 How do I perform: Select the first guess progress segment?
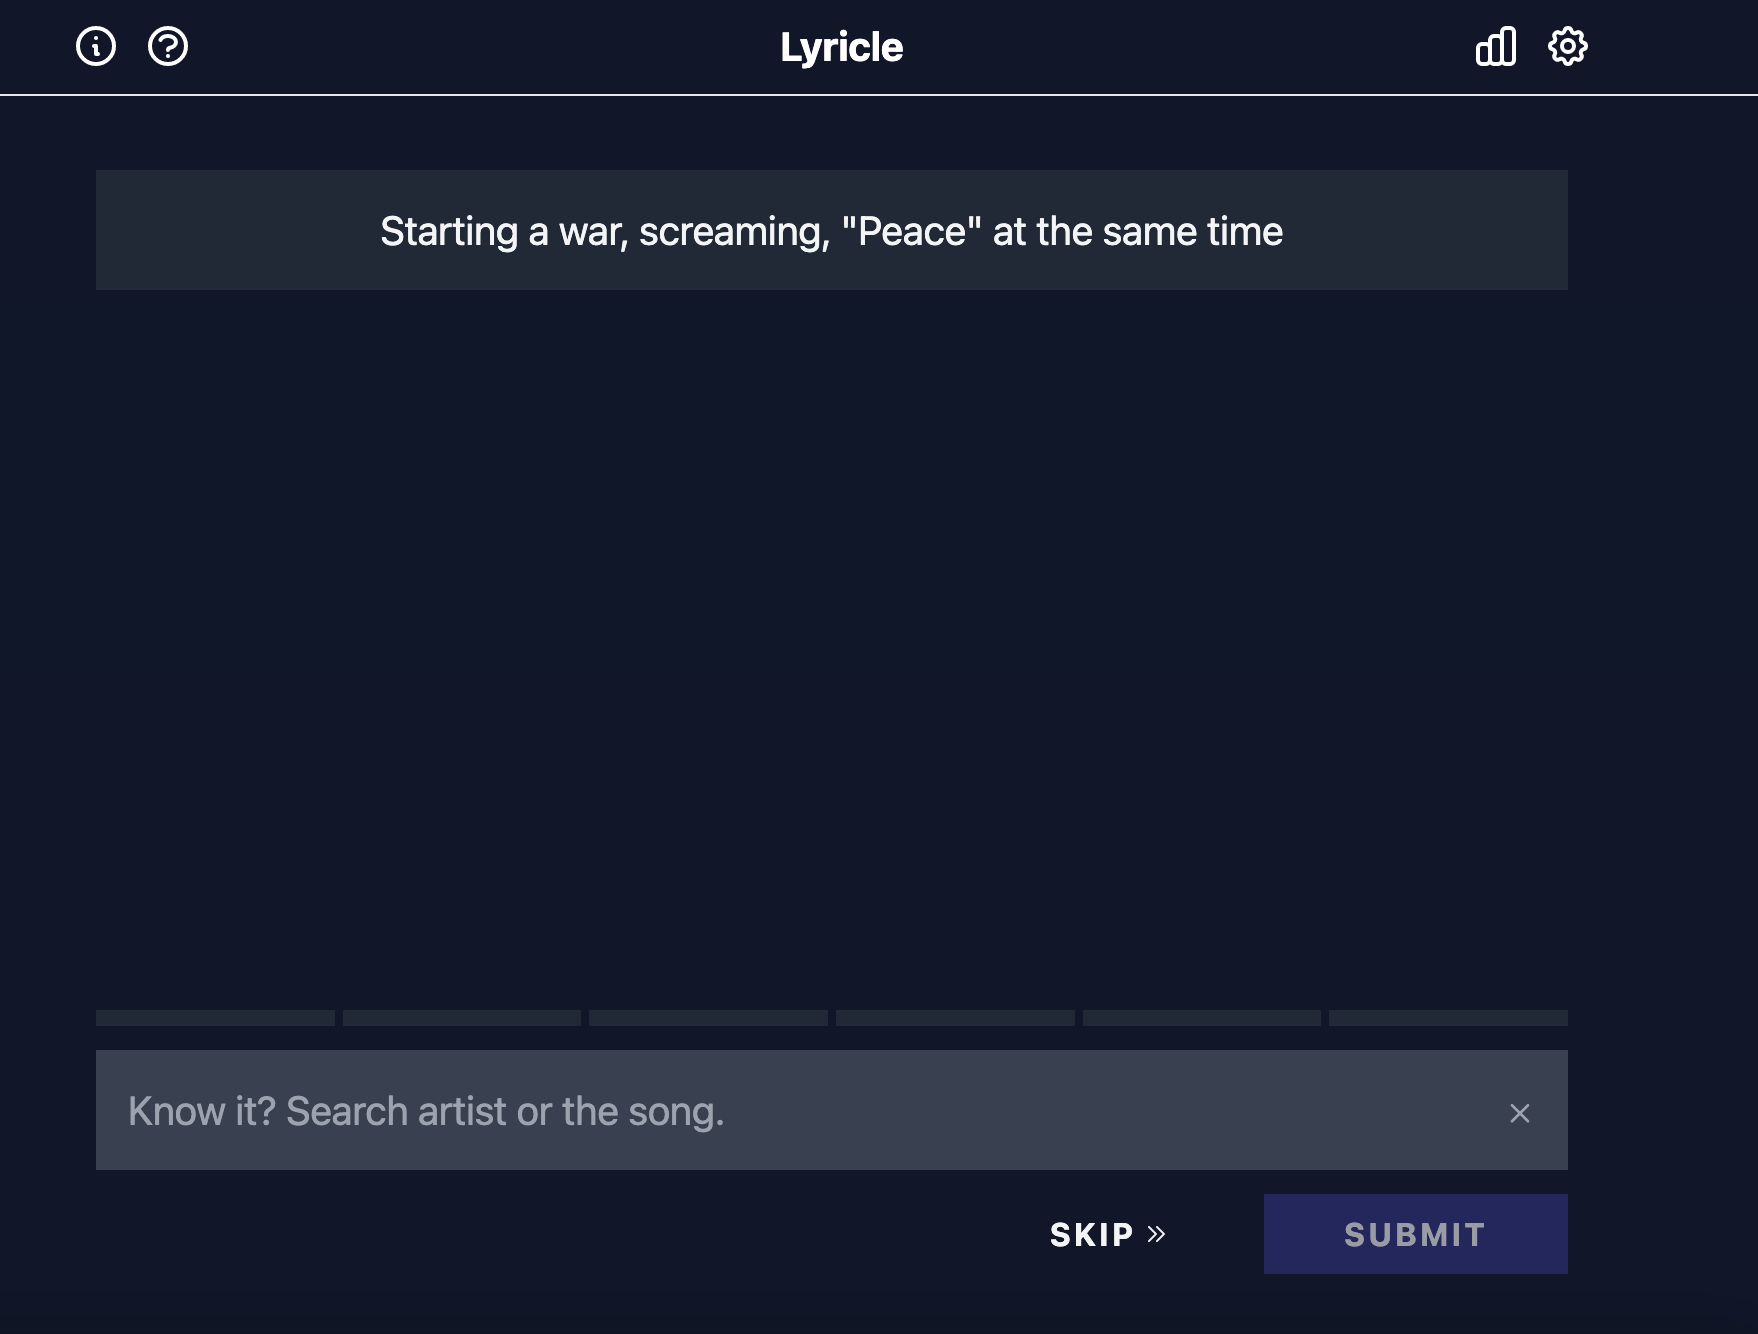215,1018
